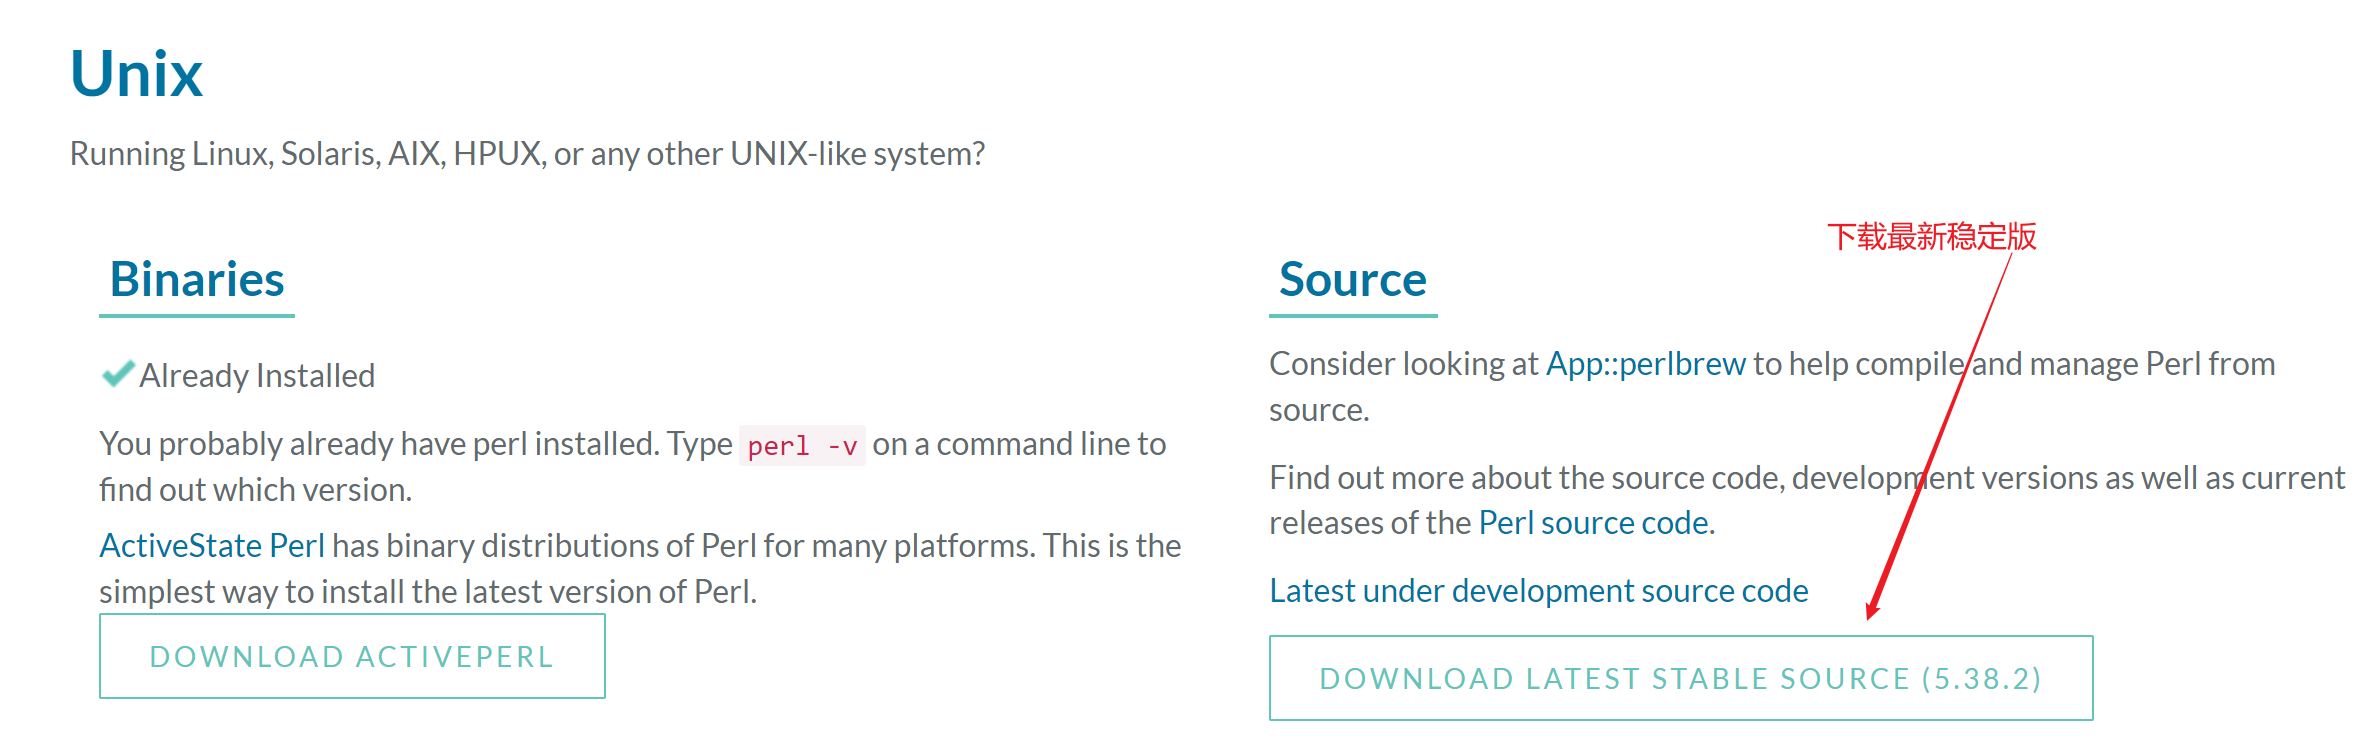Click the green Already Installed checkmark
Image resolution: width=2367 pixels, height=739 pixels.
click(x=118, y=374)
